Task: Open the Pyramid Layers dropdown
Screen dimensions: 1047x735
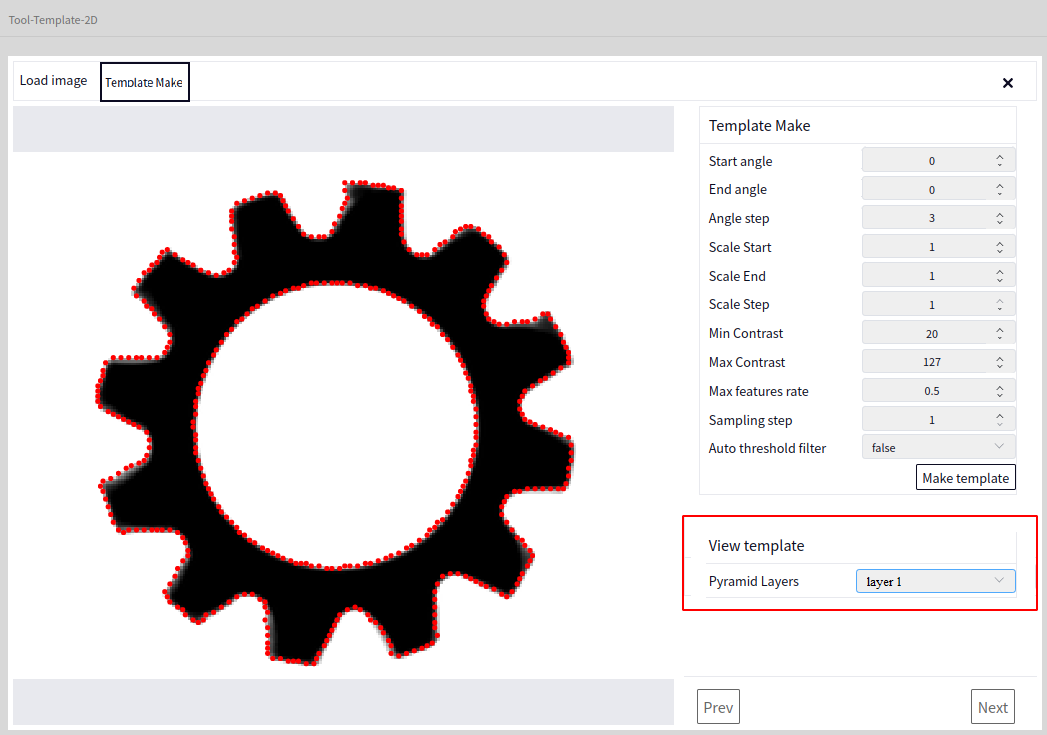Action: click(935, 581)
